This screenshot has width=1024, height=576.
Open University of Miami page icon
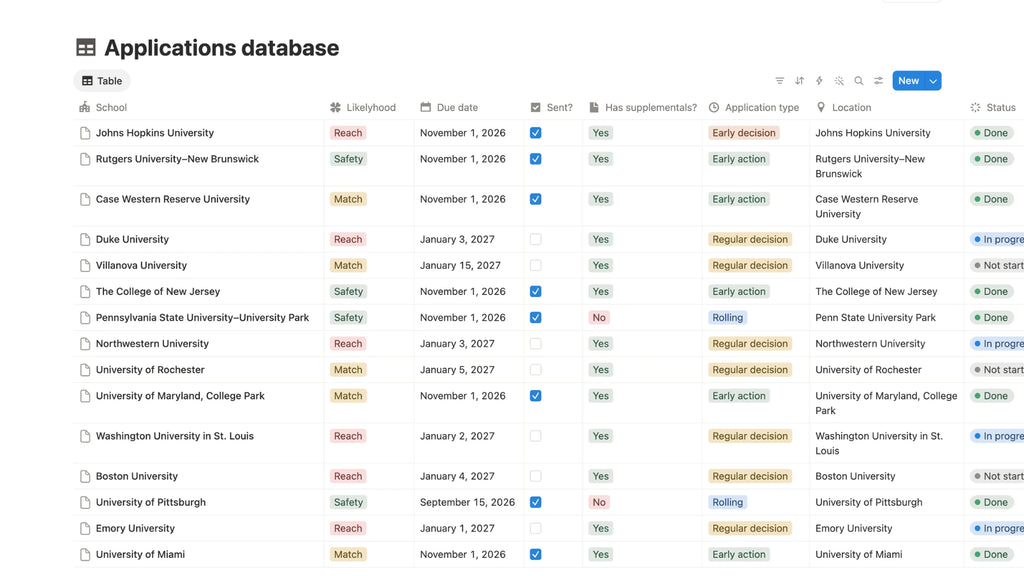[x=85, y=555]
